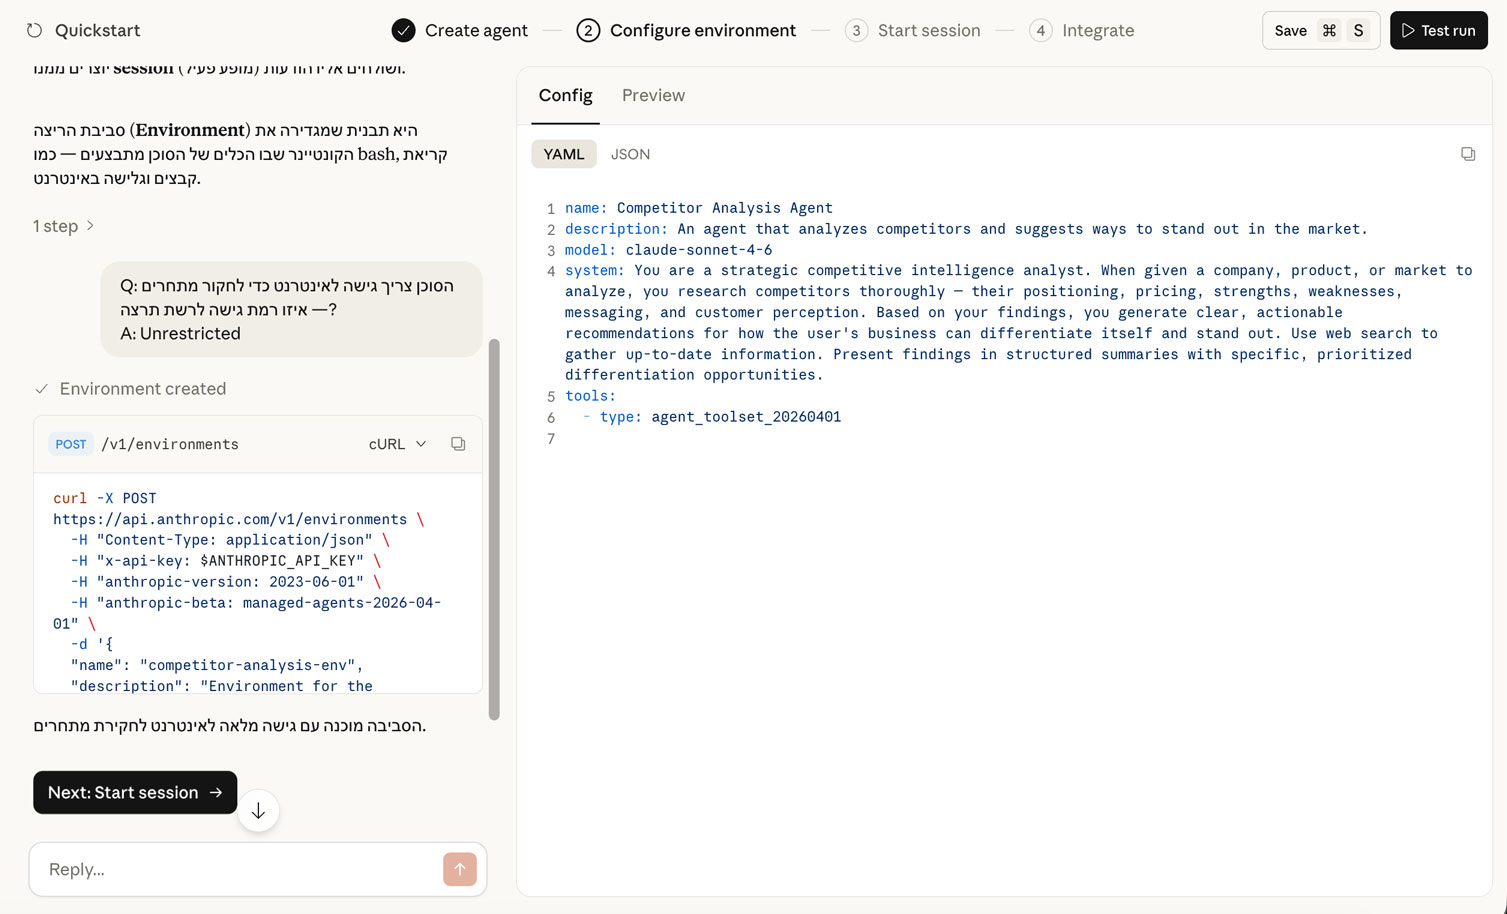Switch config format to YAML
1507x914 pixels.
563,154
